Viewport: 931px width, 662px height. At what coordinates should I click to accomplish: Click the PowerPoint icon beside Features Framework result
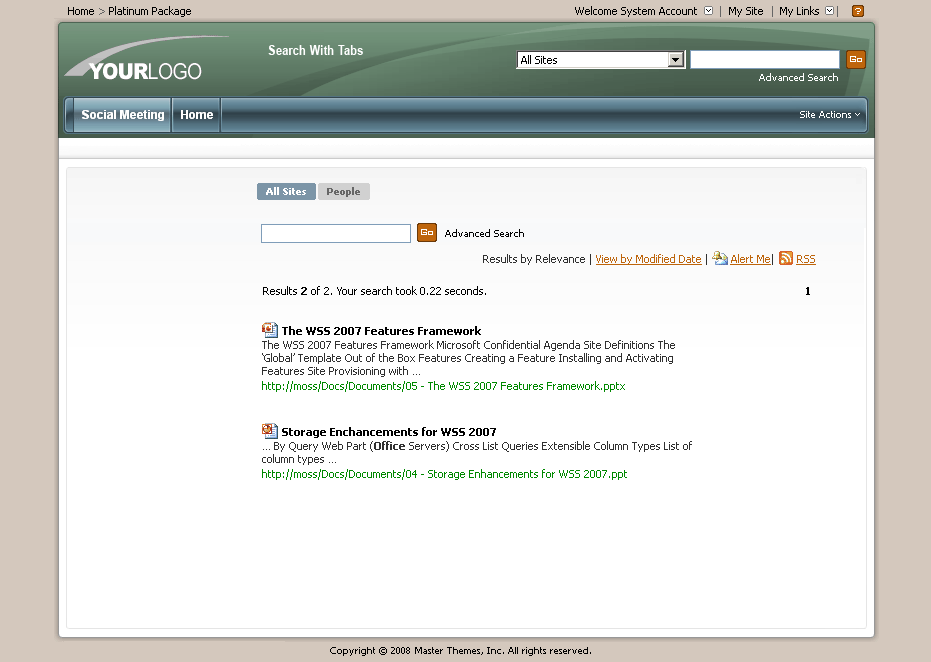269,330
